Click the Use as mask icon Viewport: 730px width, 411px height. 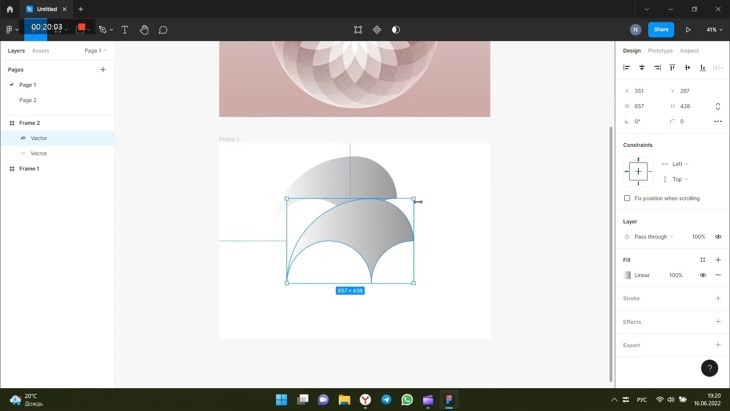[x=396, y=30]
